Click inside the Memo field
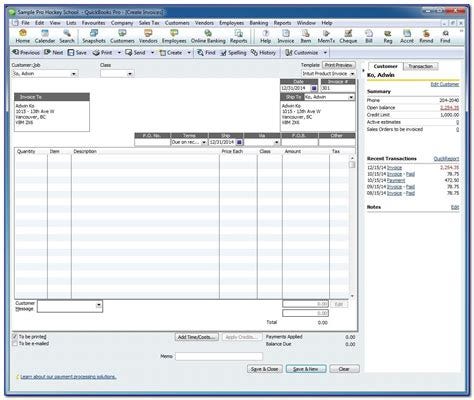Image resolution: width=474 pixels, height=400 pixels. [219, 357]
